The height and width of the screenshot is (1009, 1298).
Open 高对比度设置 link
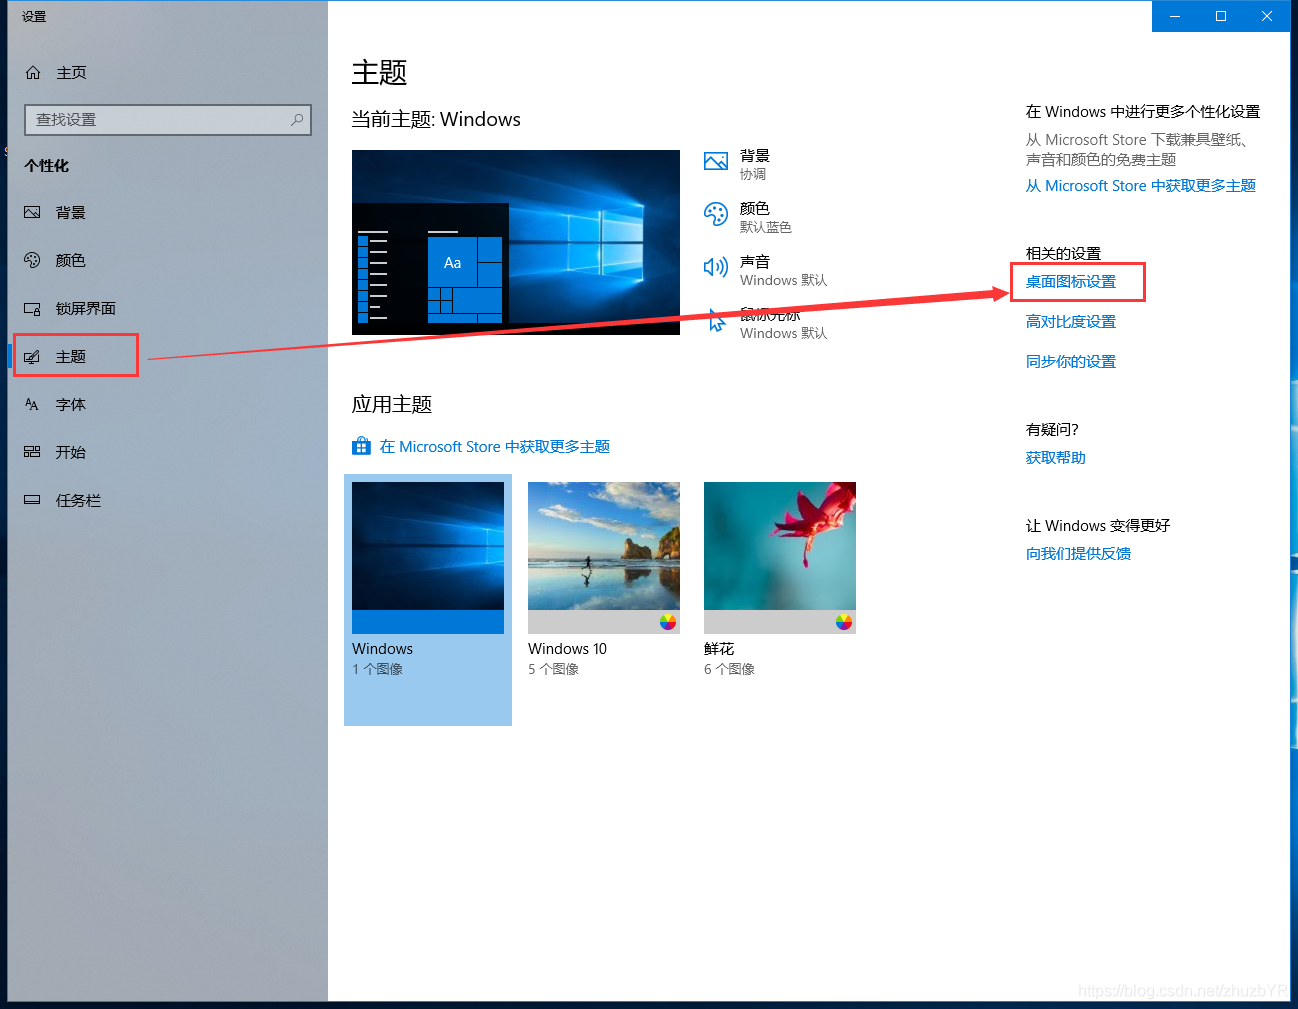pos(1071,322)
